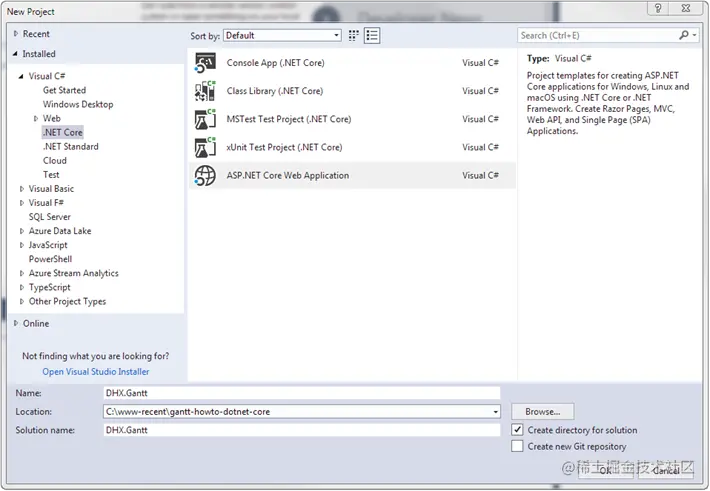Select the ASP.NET Core Web Application globe icon

[205, 175]
